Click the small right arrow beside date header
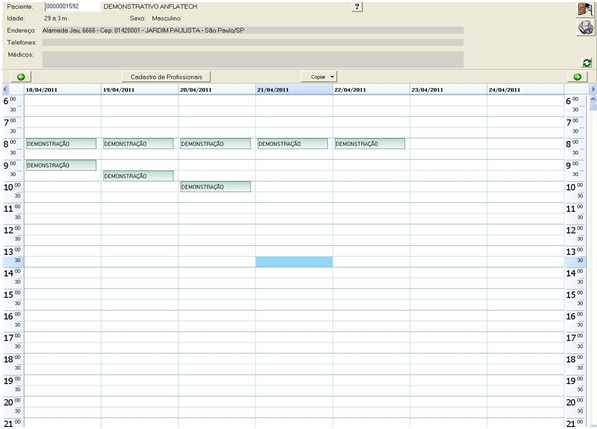Screen dimensions: 597x429 593,89
